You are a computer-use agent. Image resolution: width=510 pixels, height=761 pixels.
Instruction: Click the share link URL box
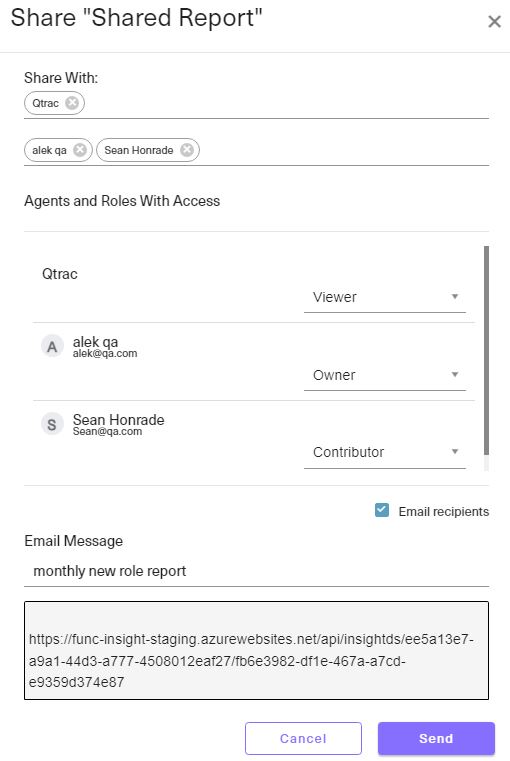(x=256, y=650)
